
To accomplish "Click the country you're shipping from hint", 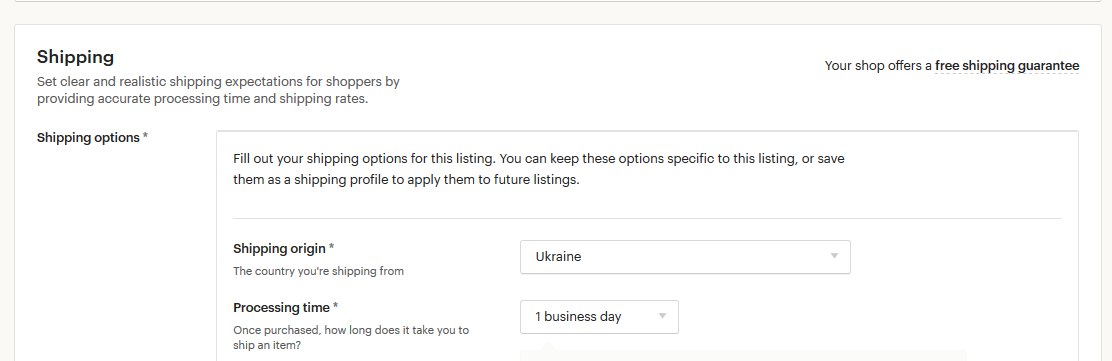I will tap(318, 271).
